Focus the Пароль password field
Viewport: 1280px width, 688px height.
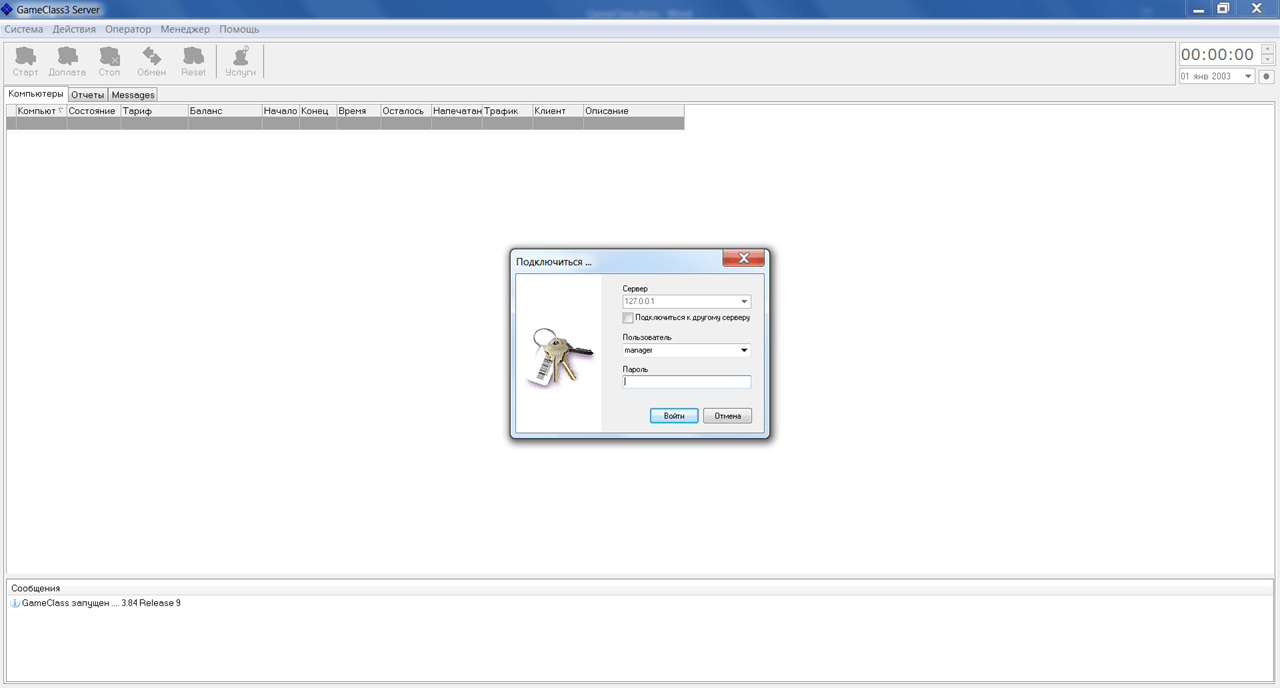(x=686, y=382)
